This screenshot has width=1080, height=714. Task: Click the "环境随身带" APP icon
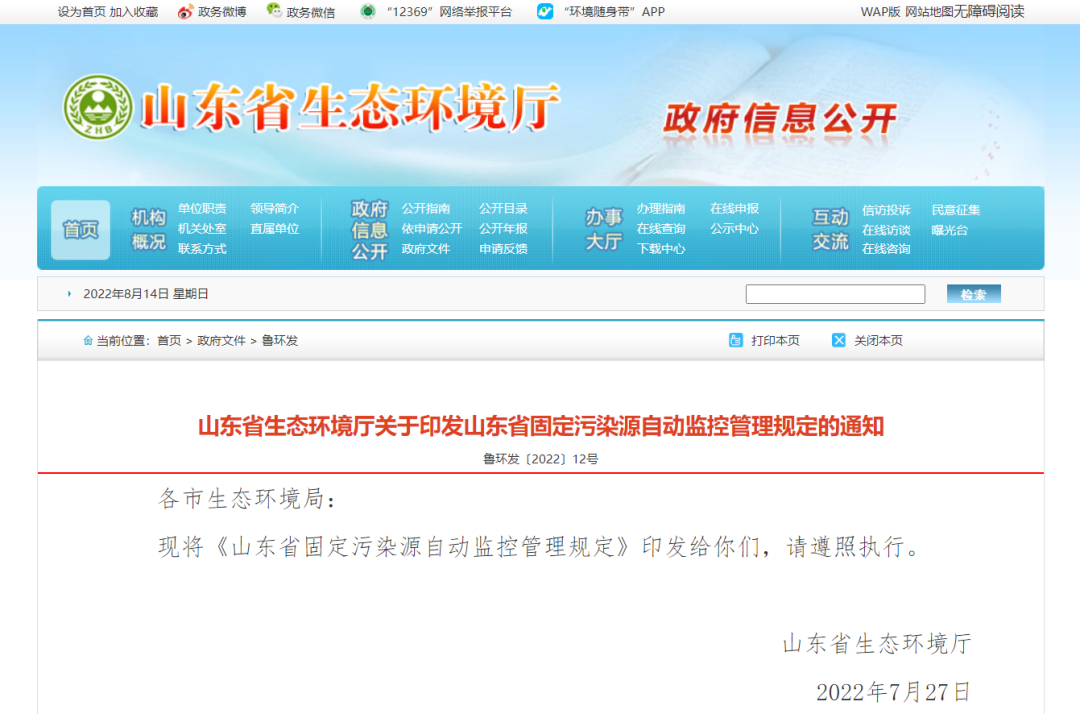click(545, 12)
